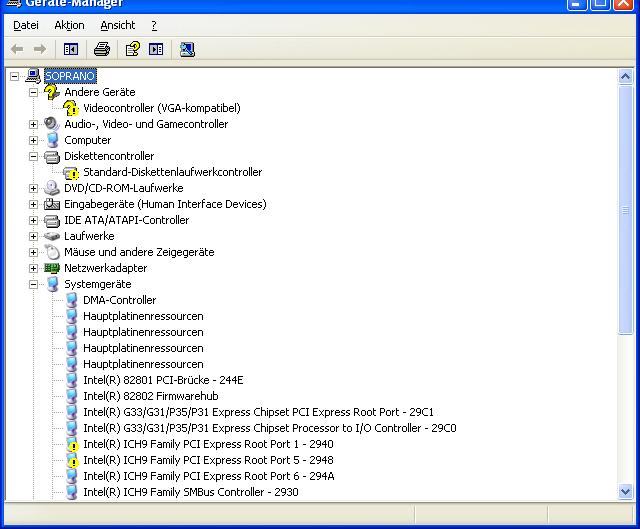
Task: Click the scan for hardware changes icon
Action: [x=187, y=49]
